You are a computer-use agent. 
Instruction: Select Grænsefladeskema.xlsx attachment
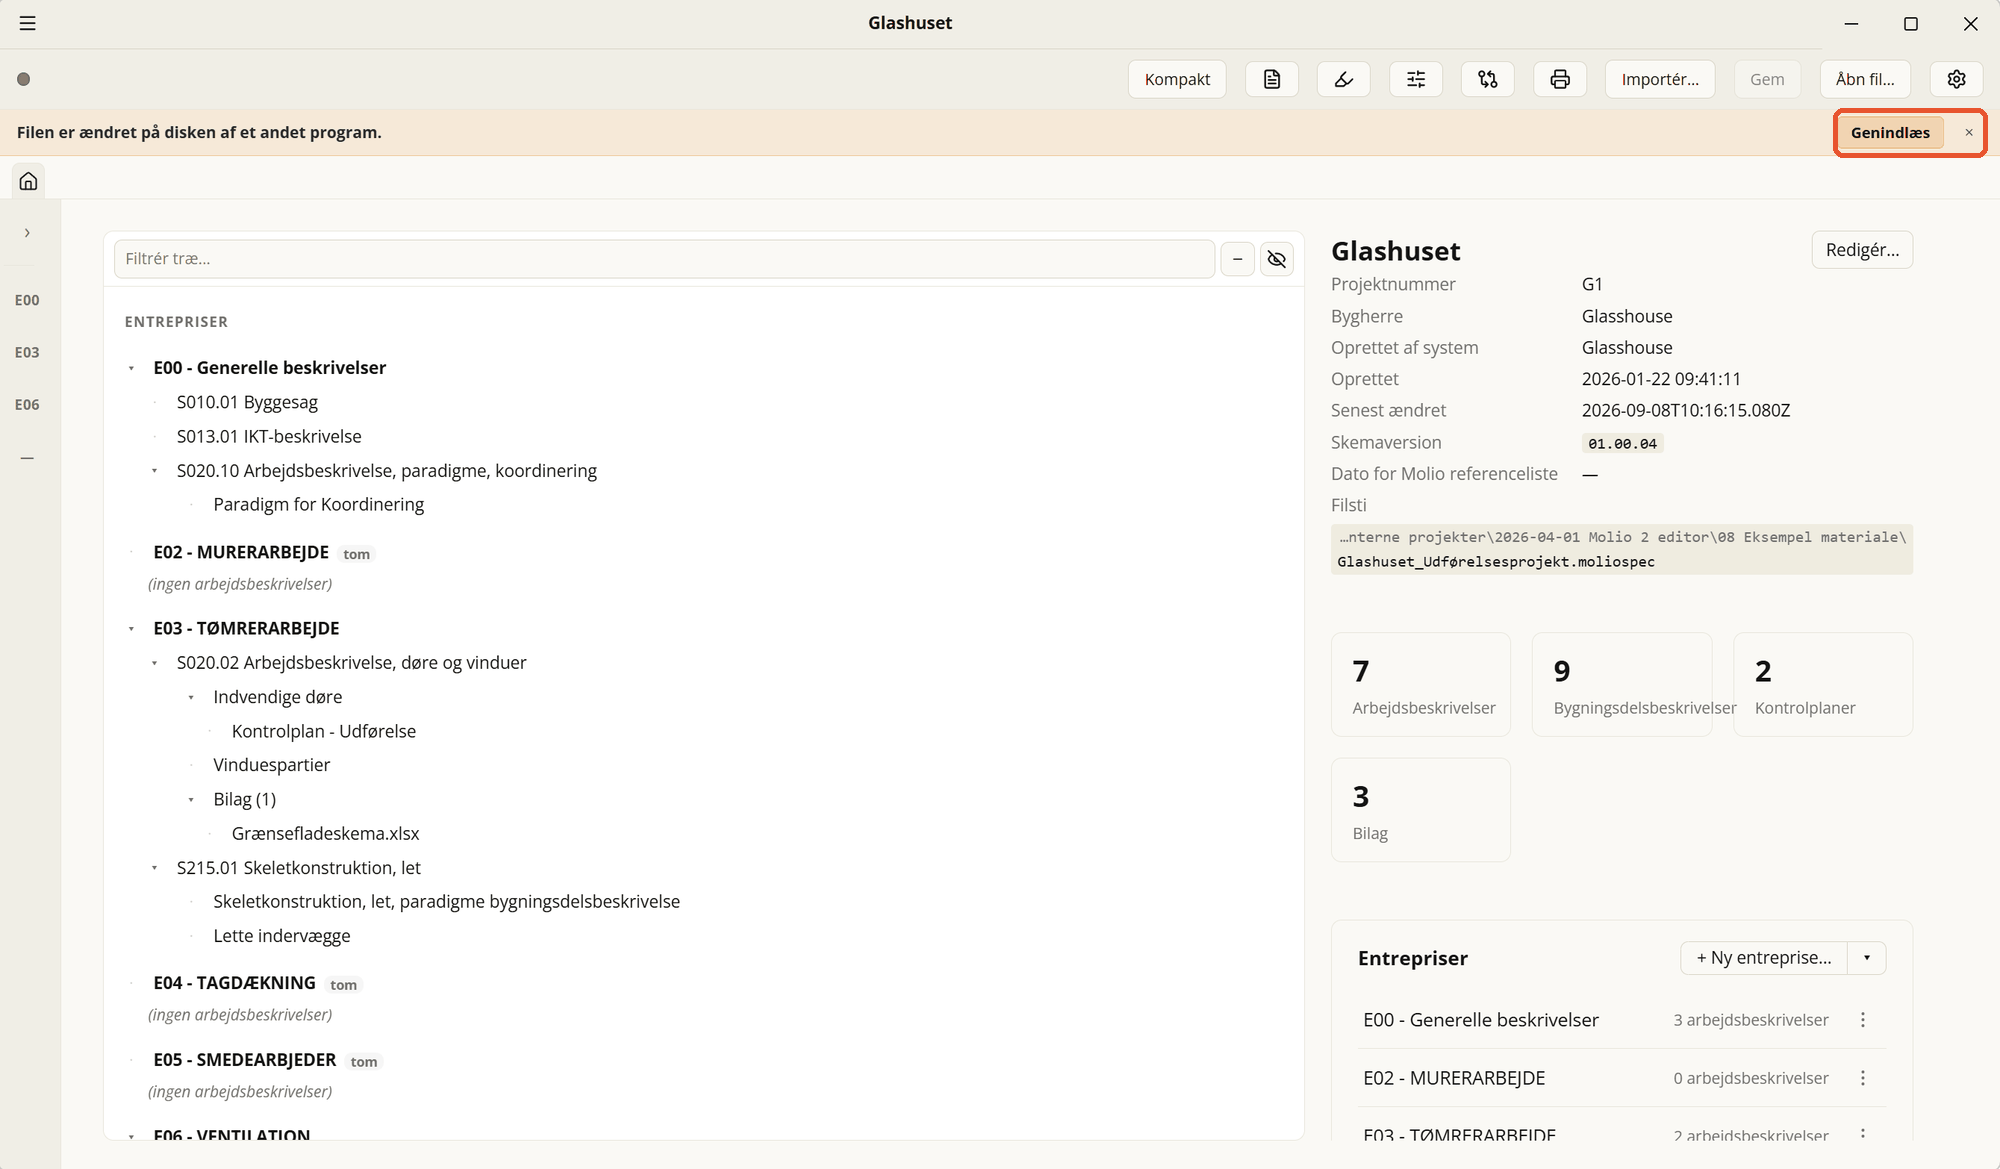(325, 833)
